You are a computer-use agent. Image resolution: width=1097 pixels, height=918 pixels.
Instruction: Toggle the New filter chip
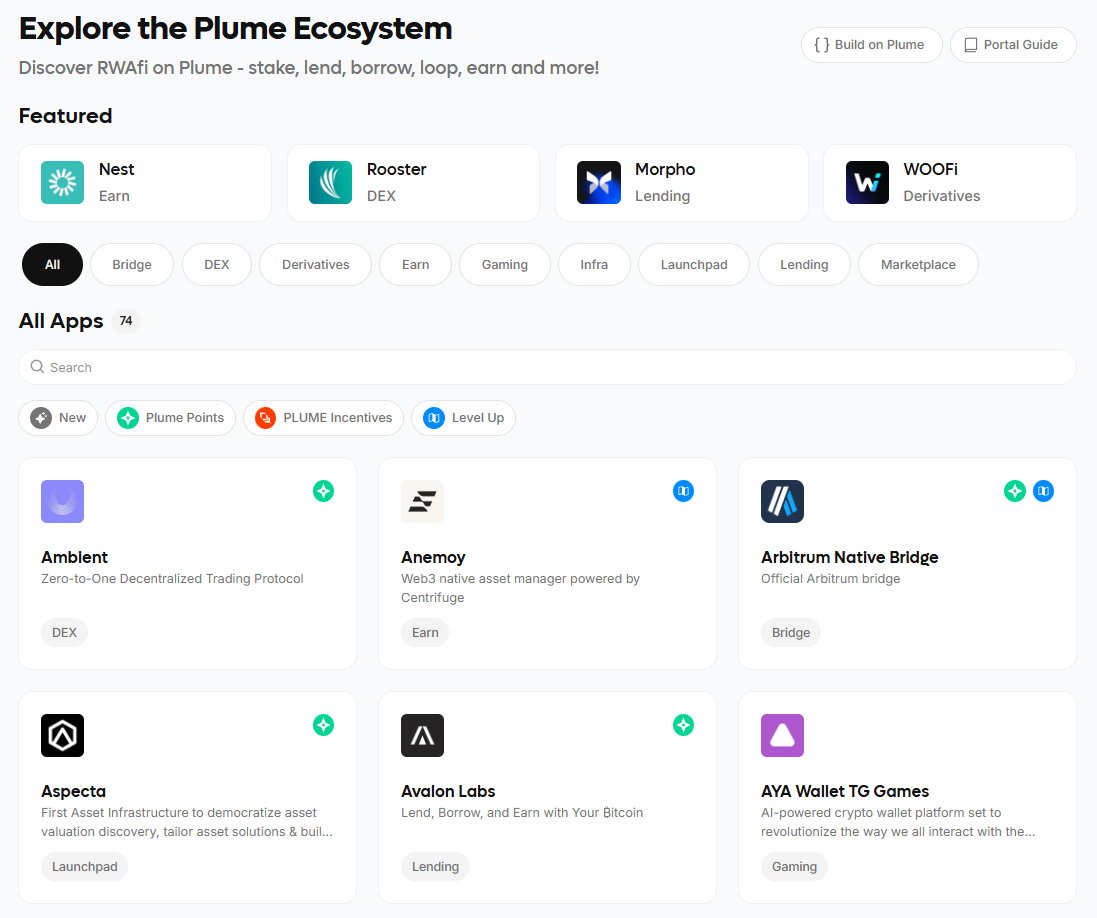[58, 418]
